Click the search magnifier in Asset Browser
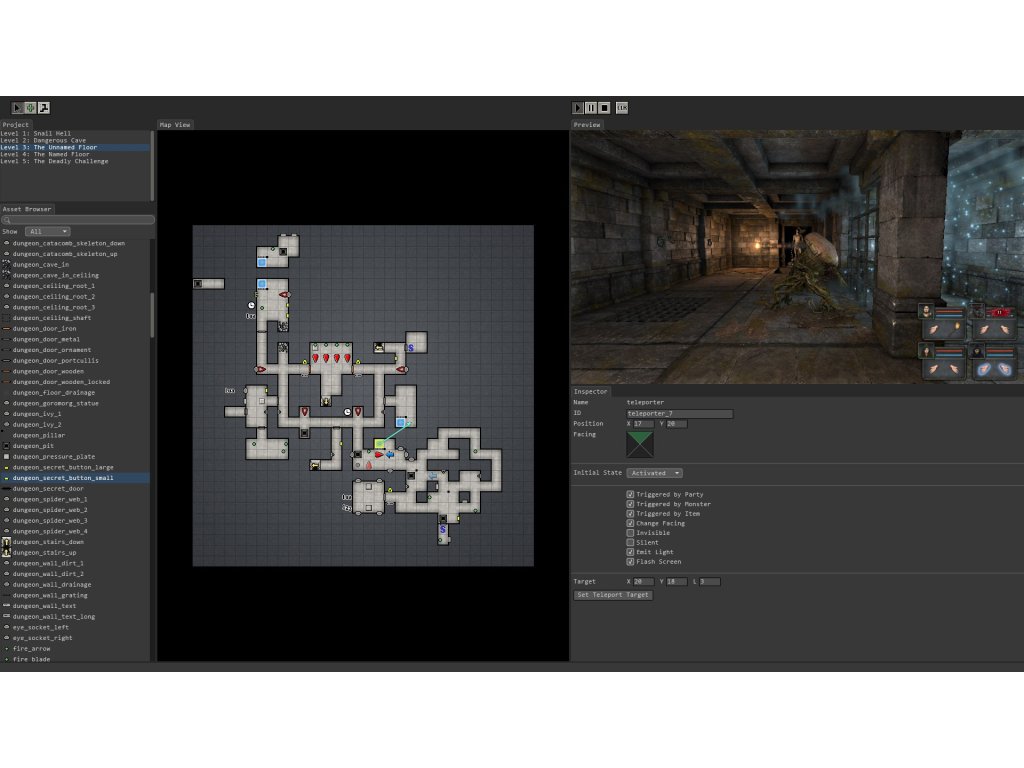 click(x=6, y=220)
